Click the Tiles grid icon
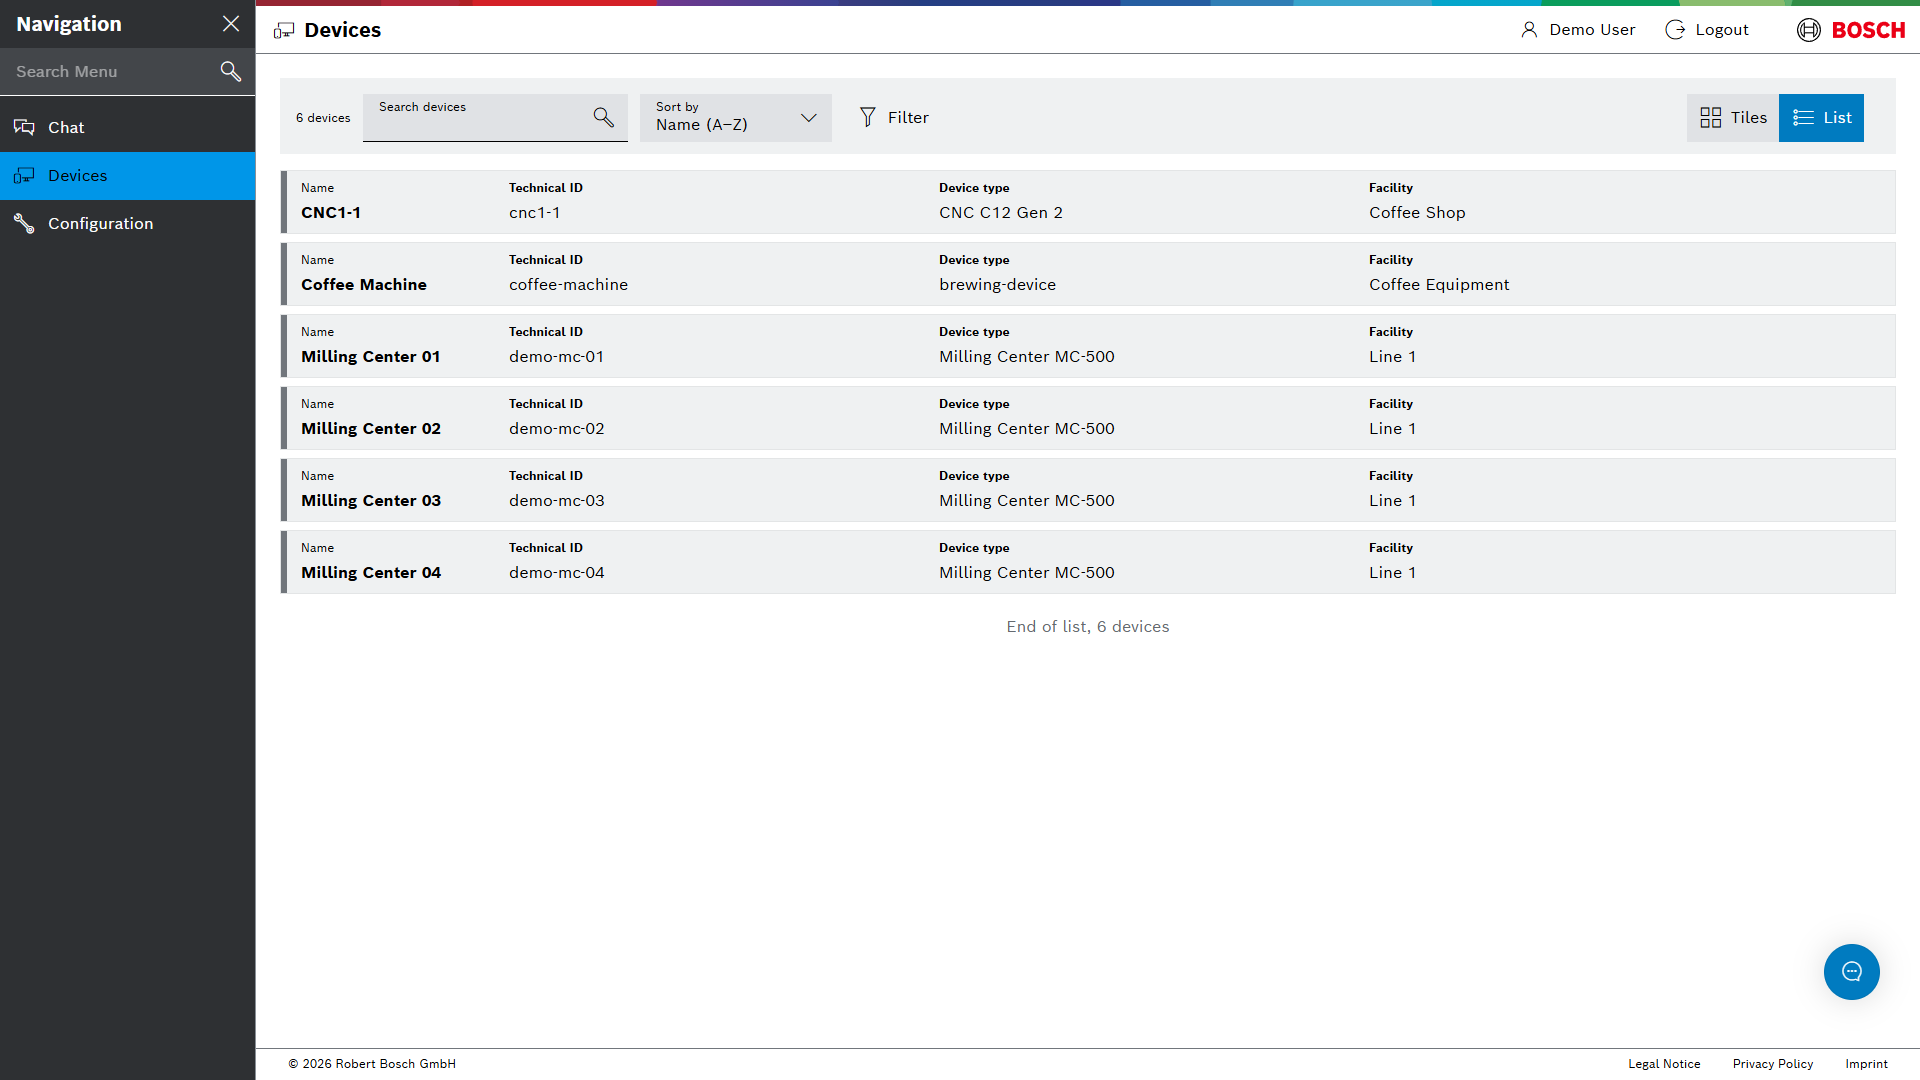1920x1080 pixels. pos(1711,118)
